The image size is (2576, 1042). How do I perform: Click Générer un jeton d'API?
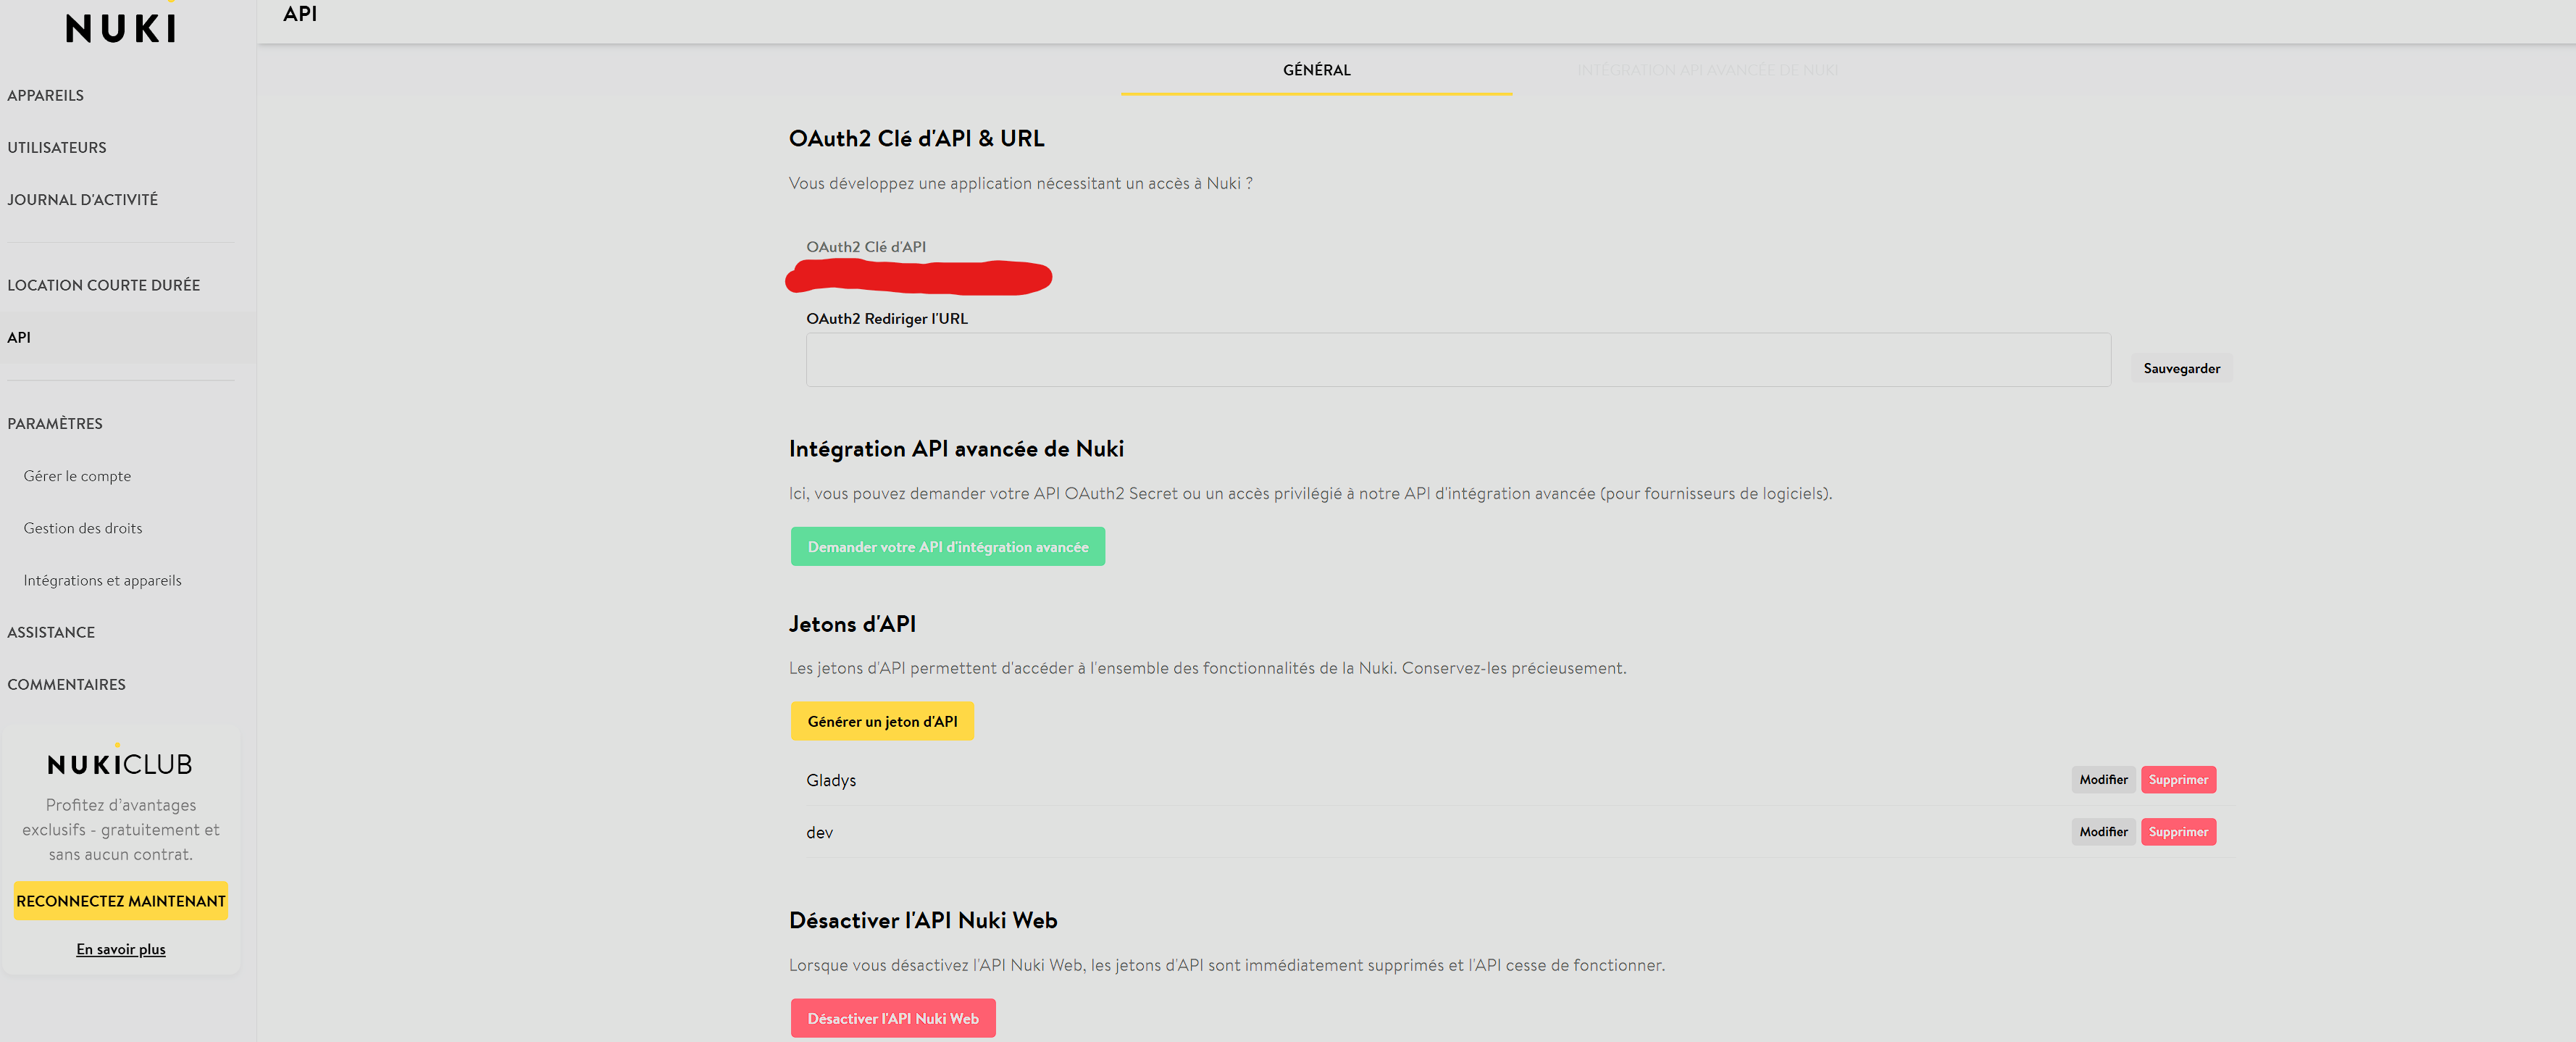click(x=882, y=721)
